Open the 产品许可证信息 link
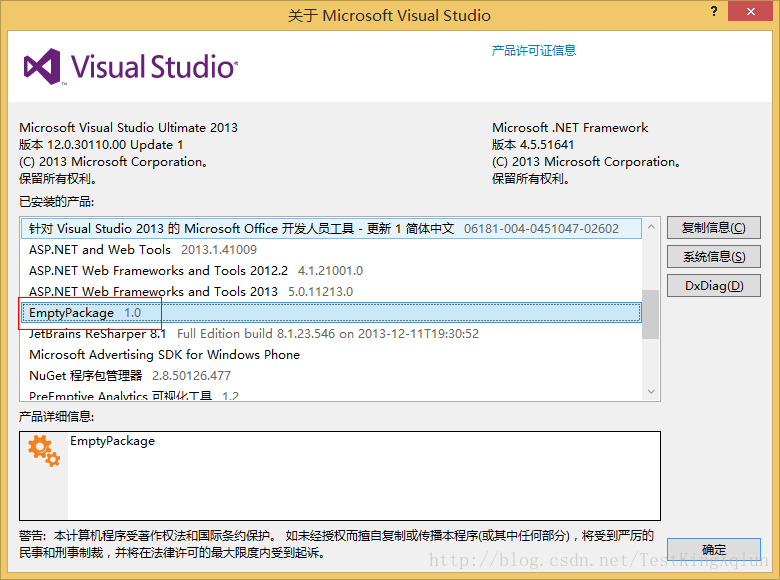The width and height of the screenshot is (780, 580). click(533, 50)
